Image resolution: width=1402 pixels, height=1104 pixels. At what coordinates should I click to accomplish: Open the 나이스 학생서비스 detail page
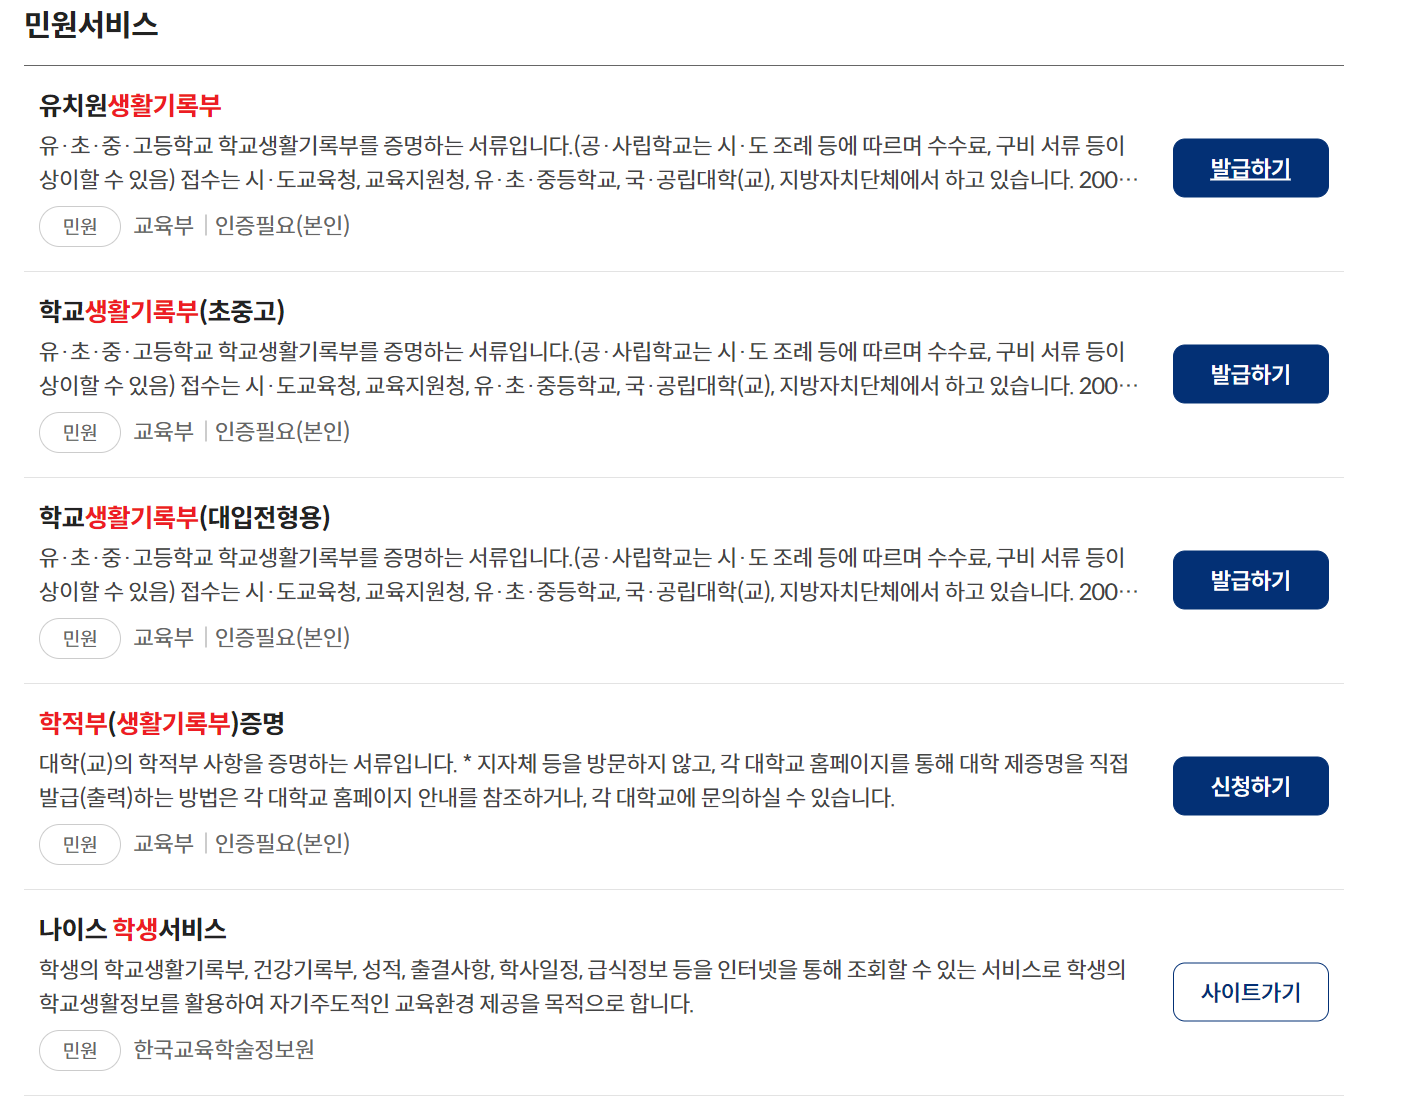click(x=132, y=929)
